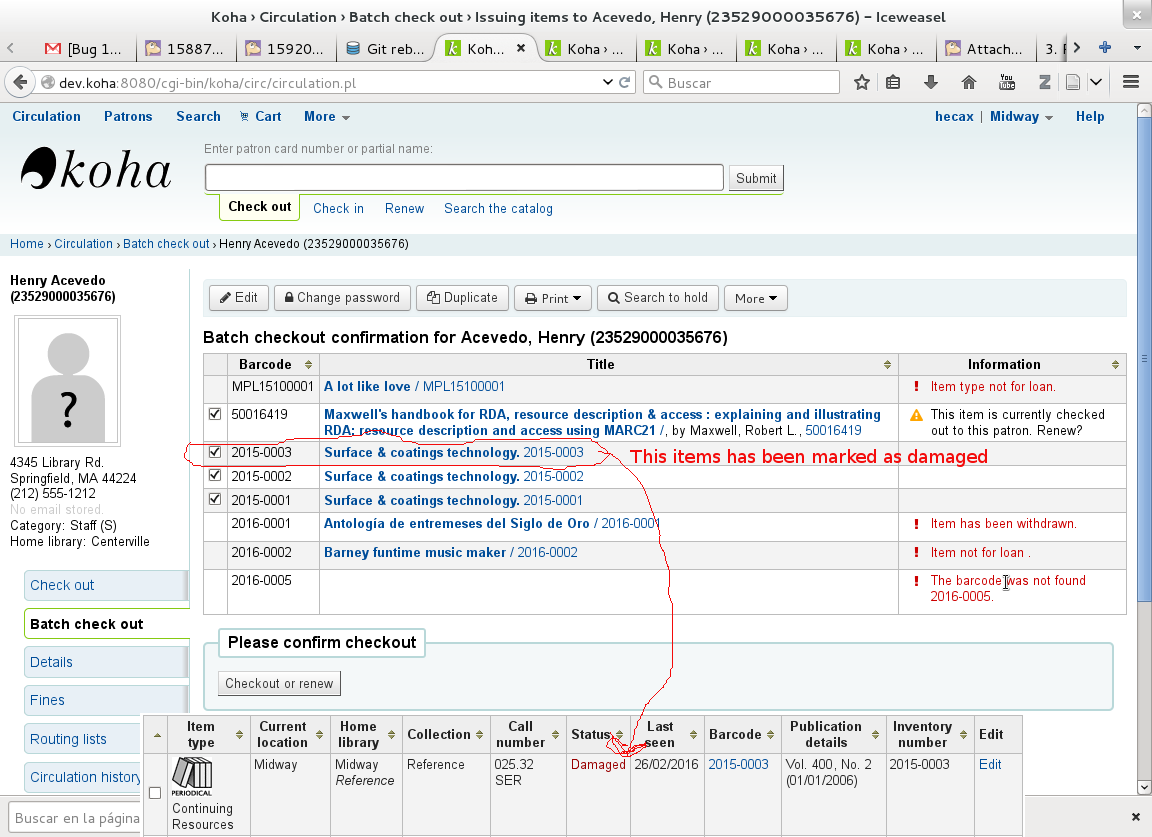Toggle the checkbox for barcode 2015-0003
The width and height of the screenshot is (1152, 837).
click(215, 453)
